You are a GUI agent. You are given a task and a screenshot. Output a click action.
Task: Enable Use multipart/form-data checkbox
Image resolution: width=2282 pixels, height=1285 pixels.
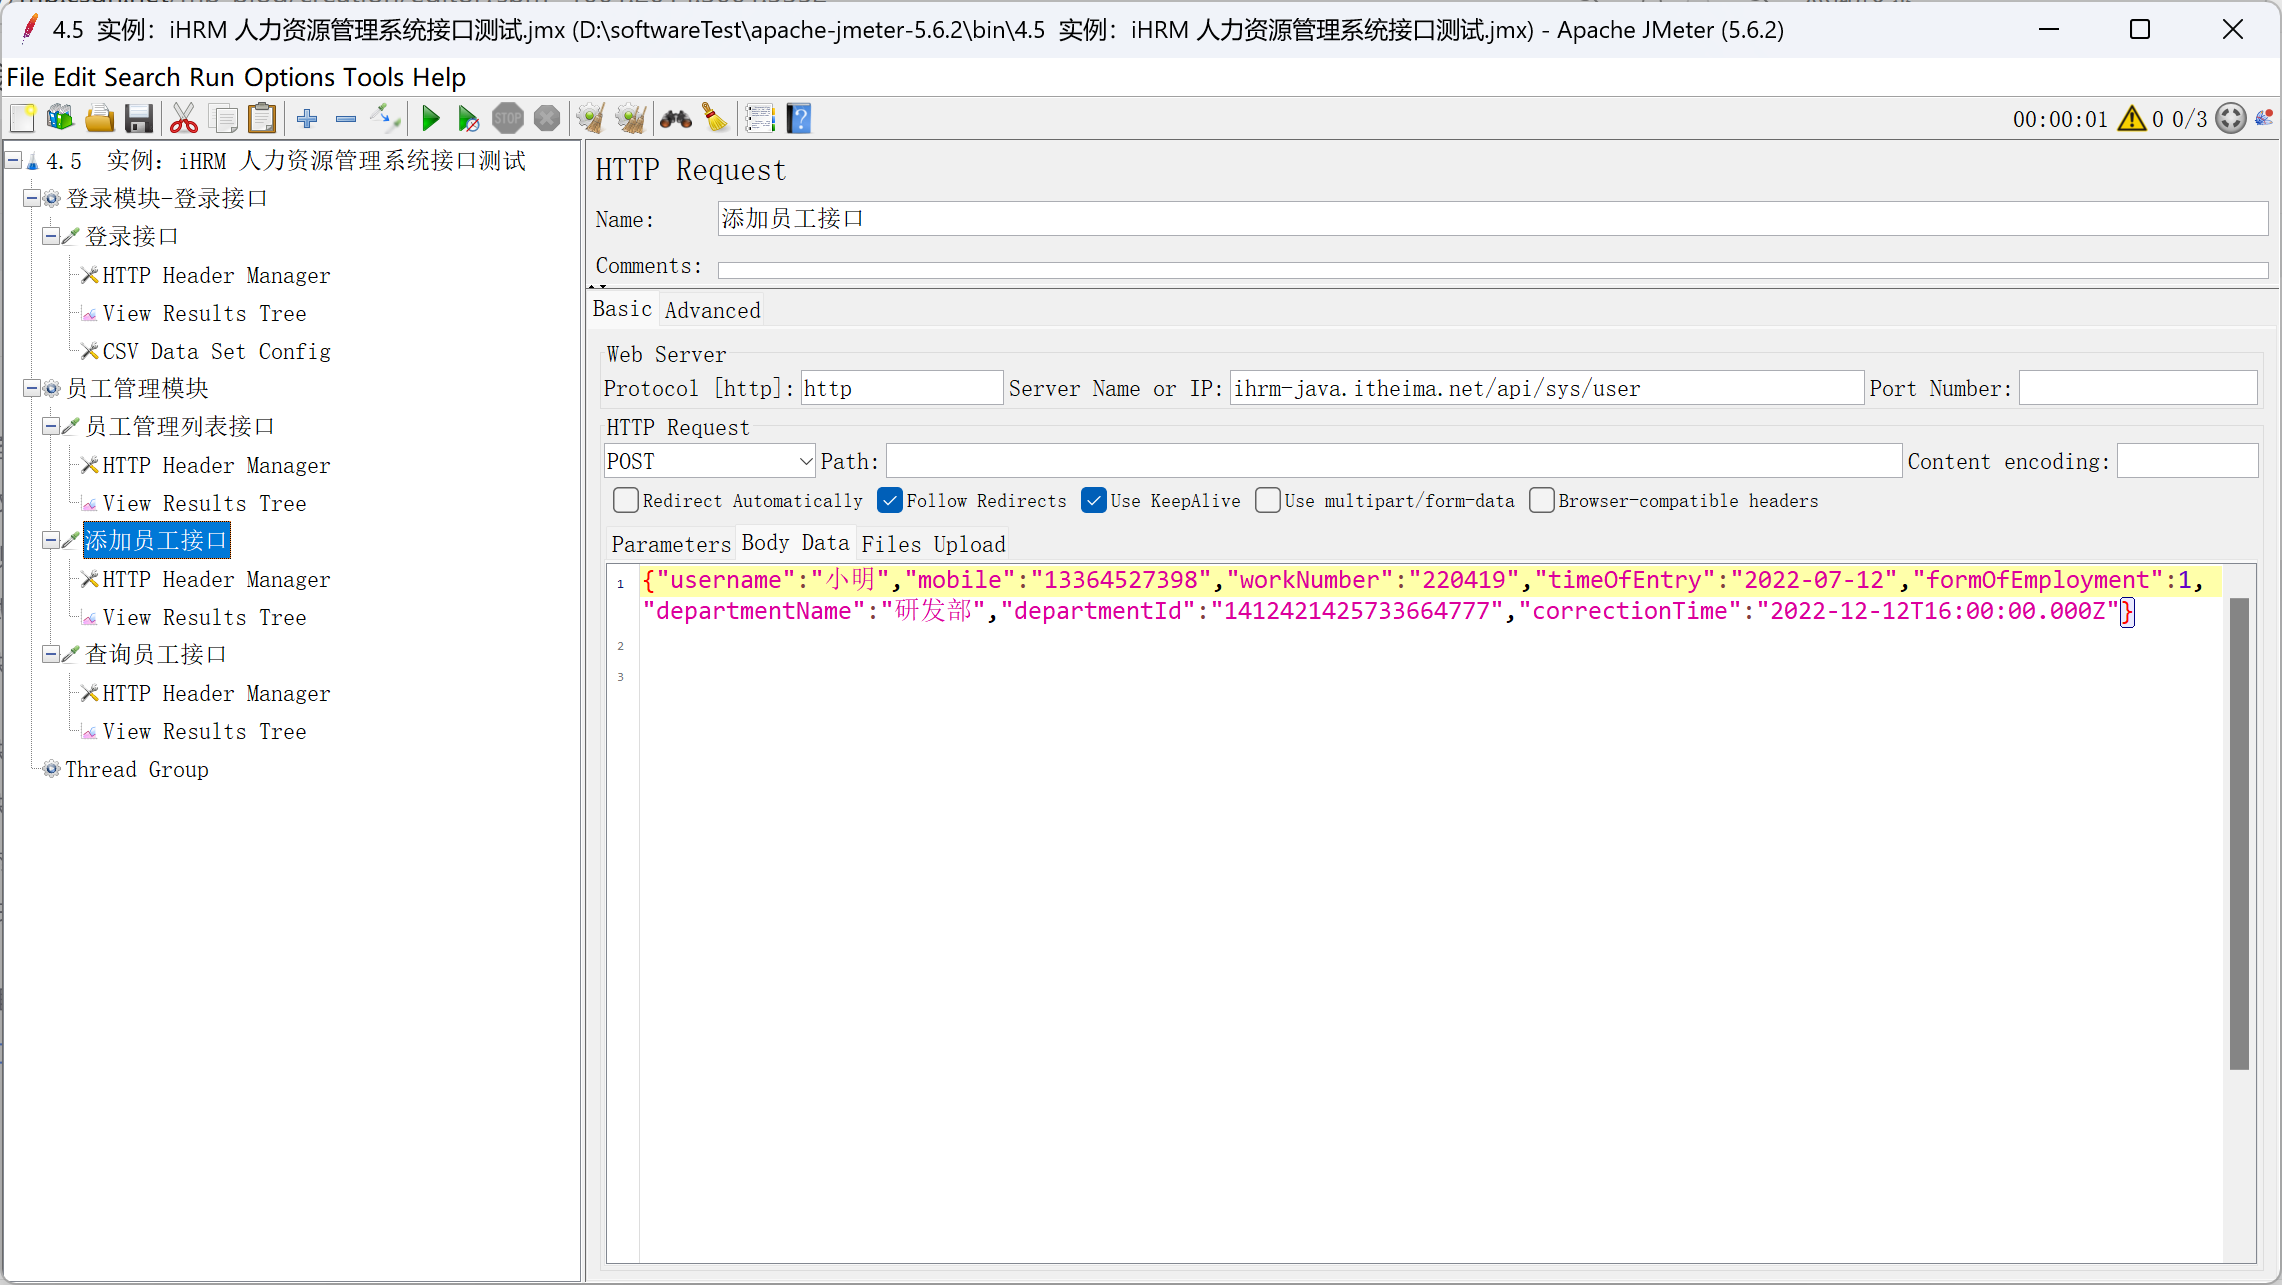click(x=1268, y=500)
